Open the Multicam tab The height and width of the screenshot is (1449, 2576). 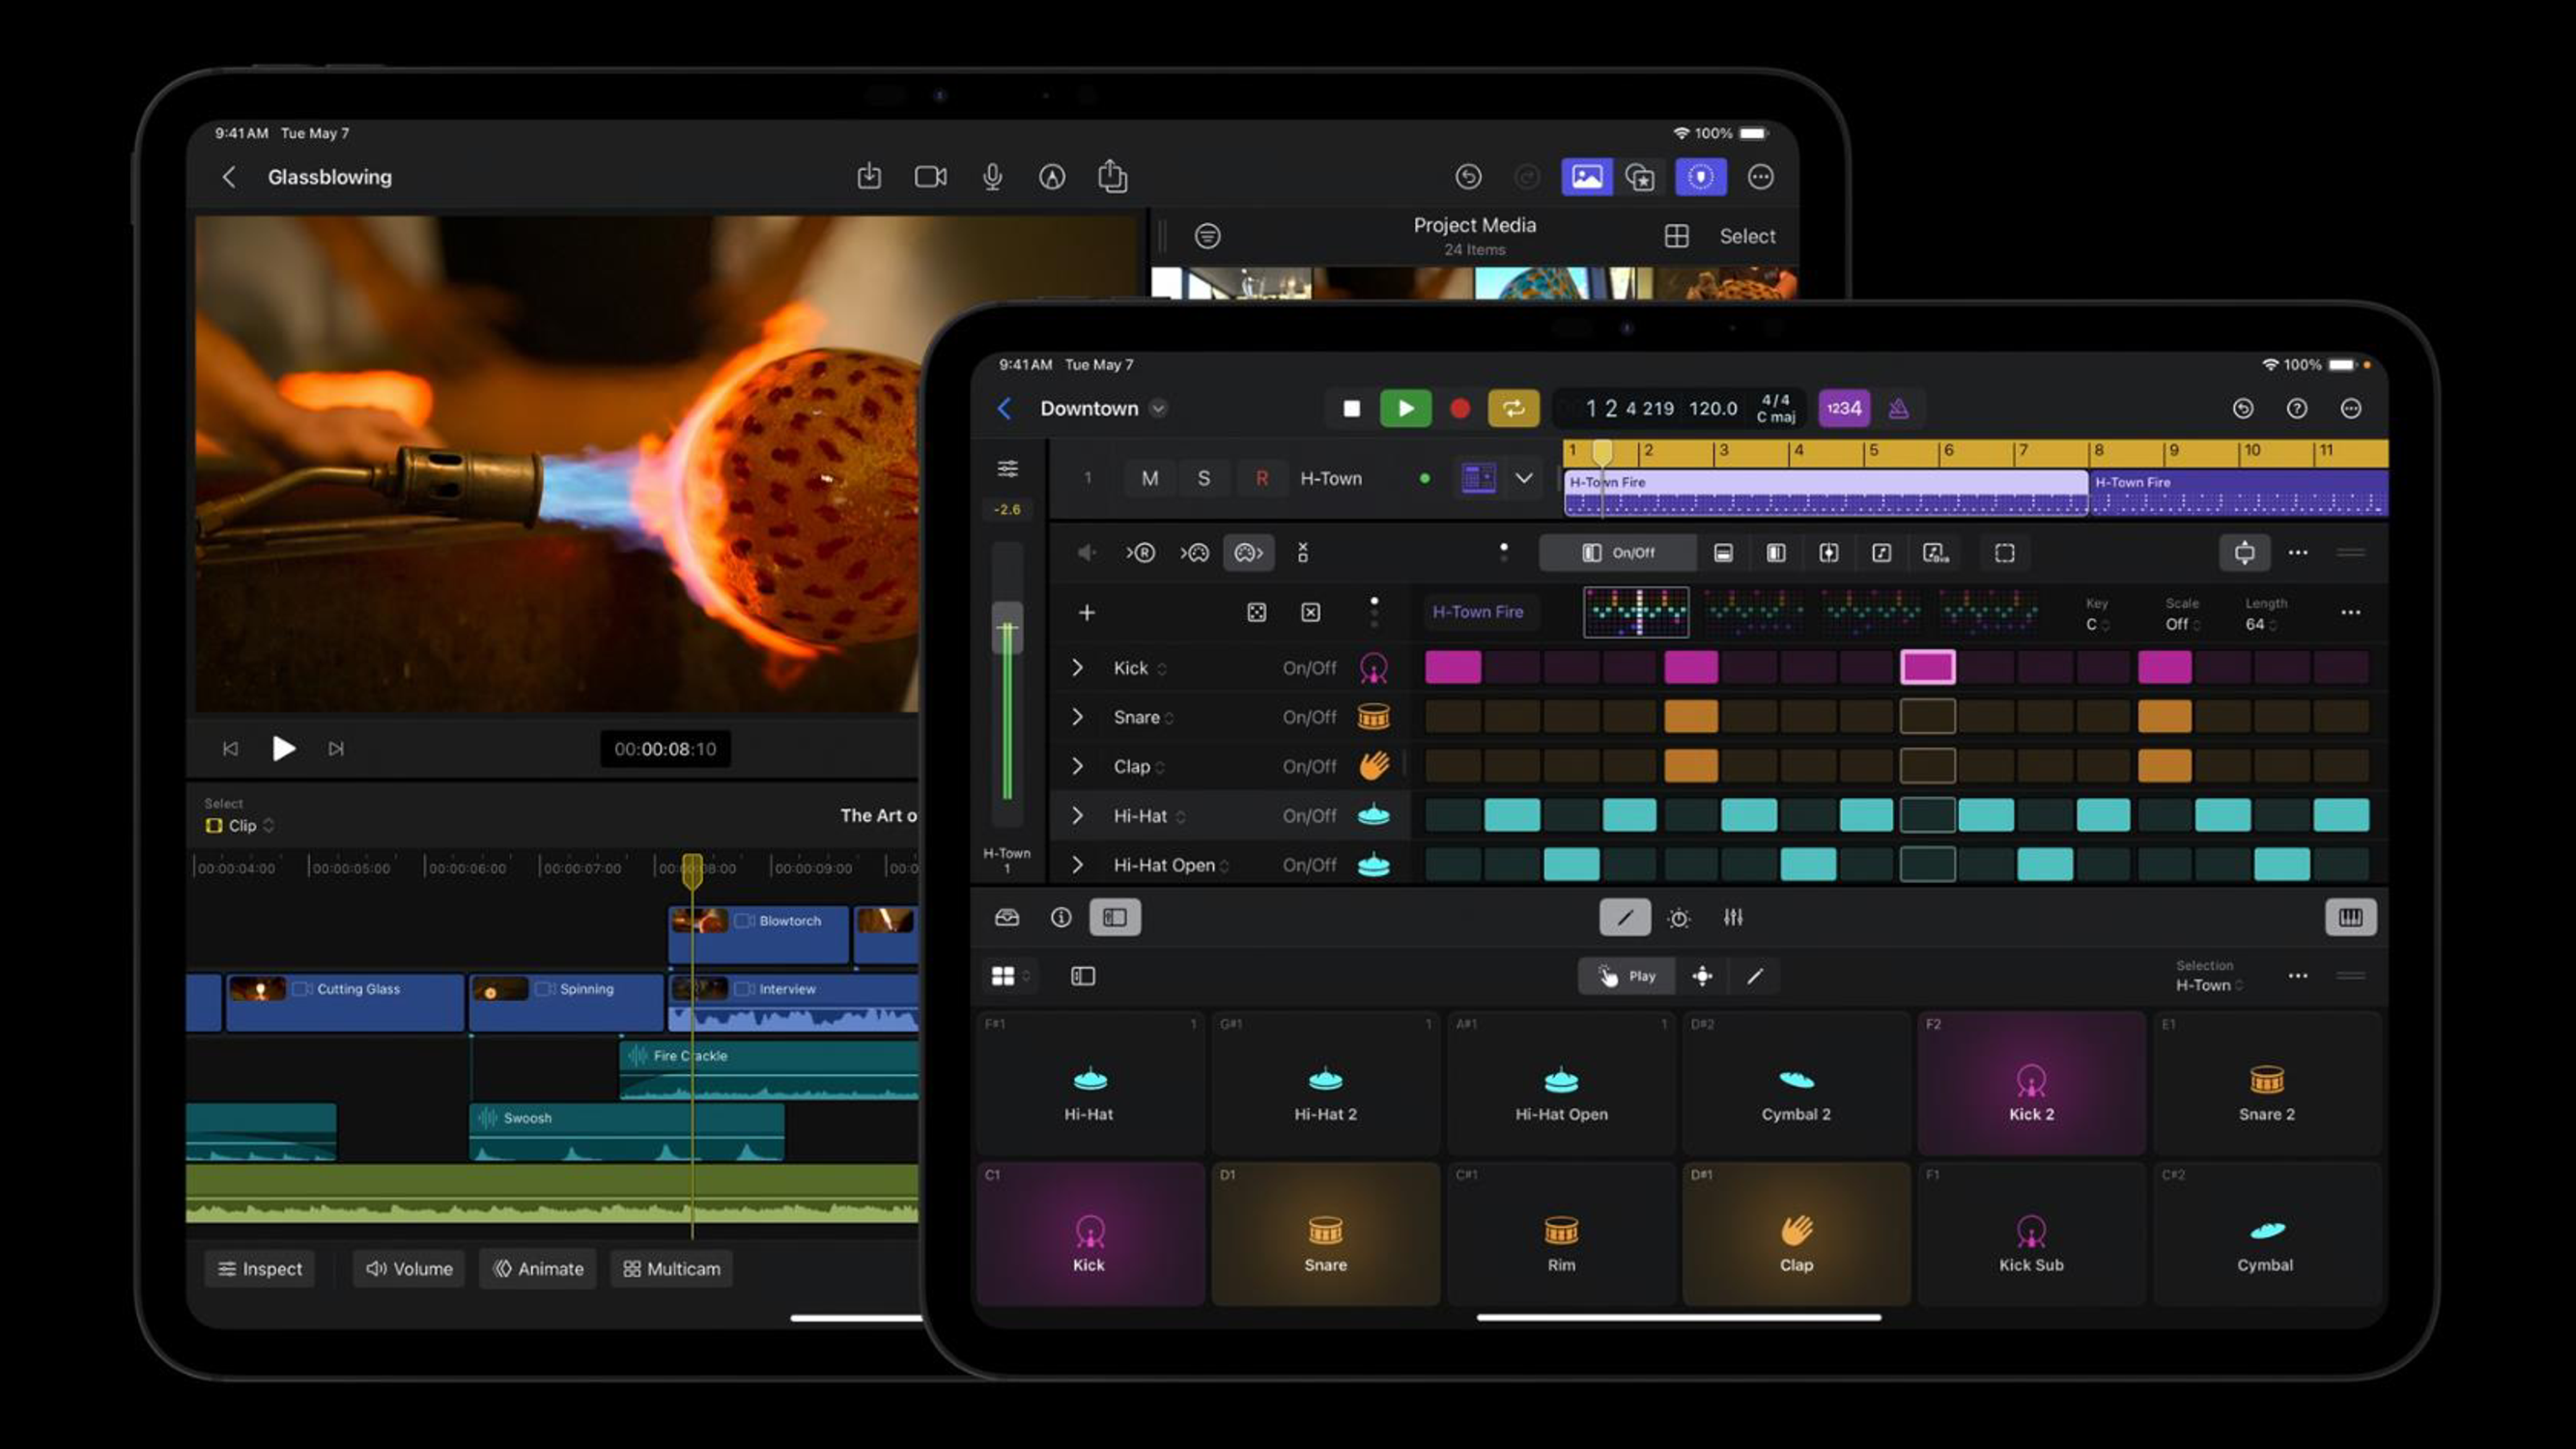[x=672, y=1268]
